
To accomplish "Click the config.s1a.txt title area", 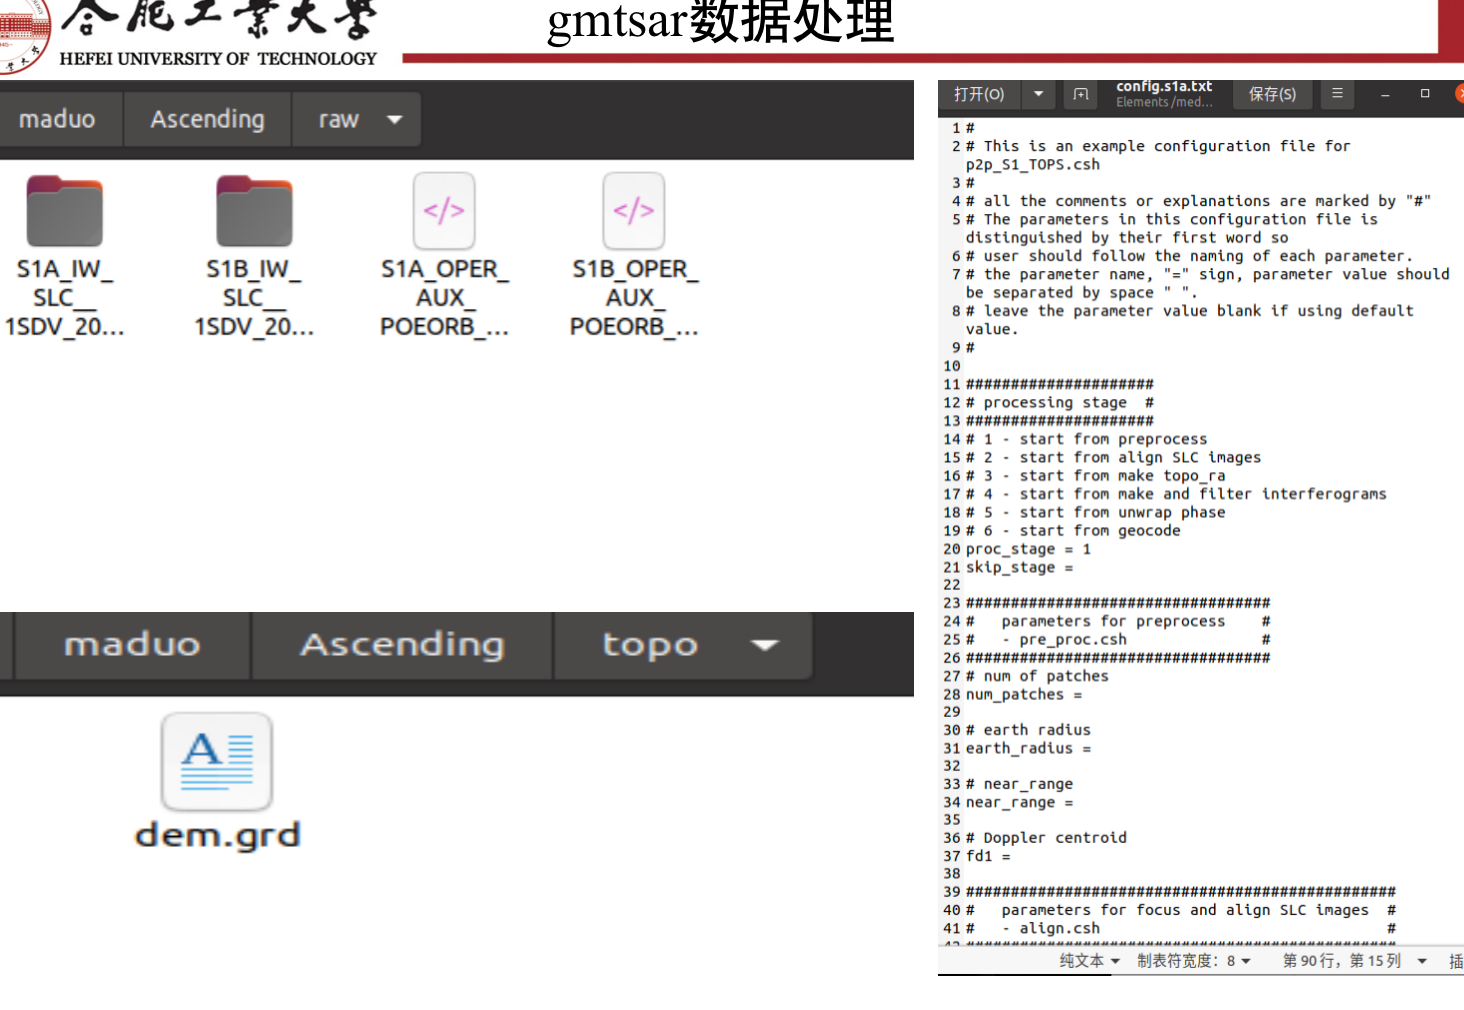I will [x=1164, y=93].
